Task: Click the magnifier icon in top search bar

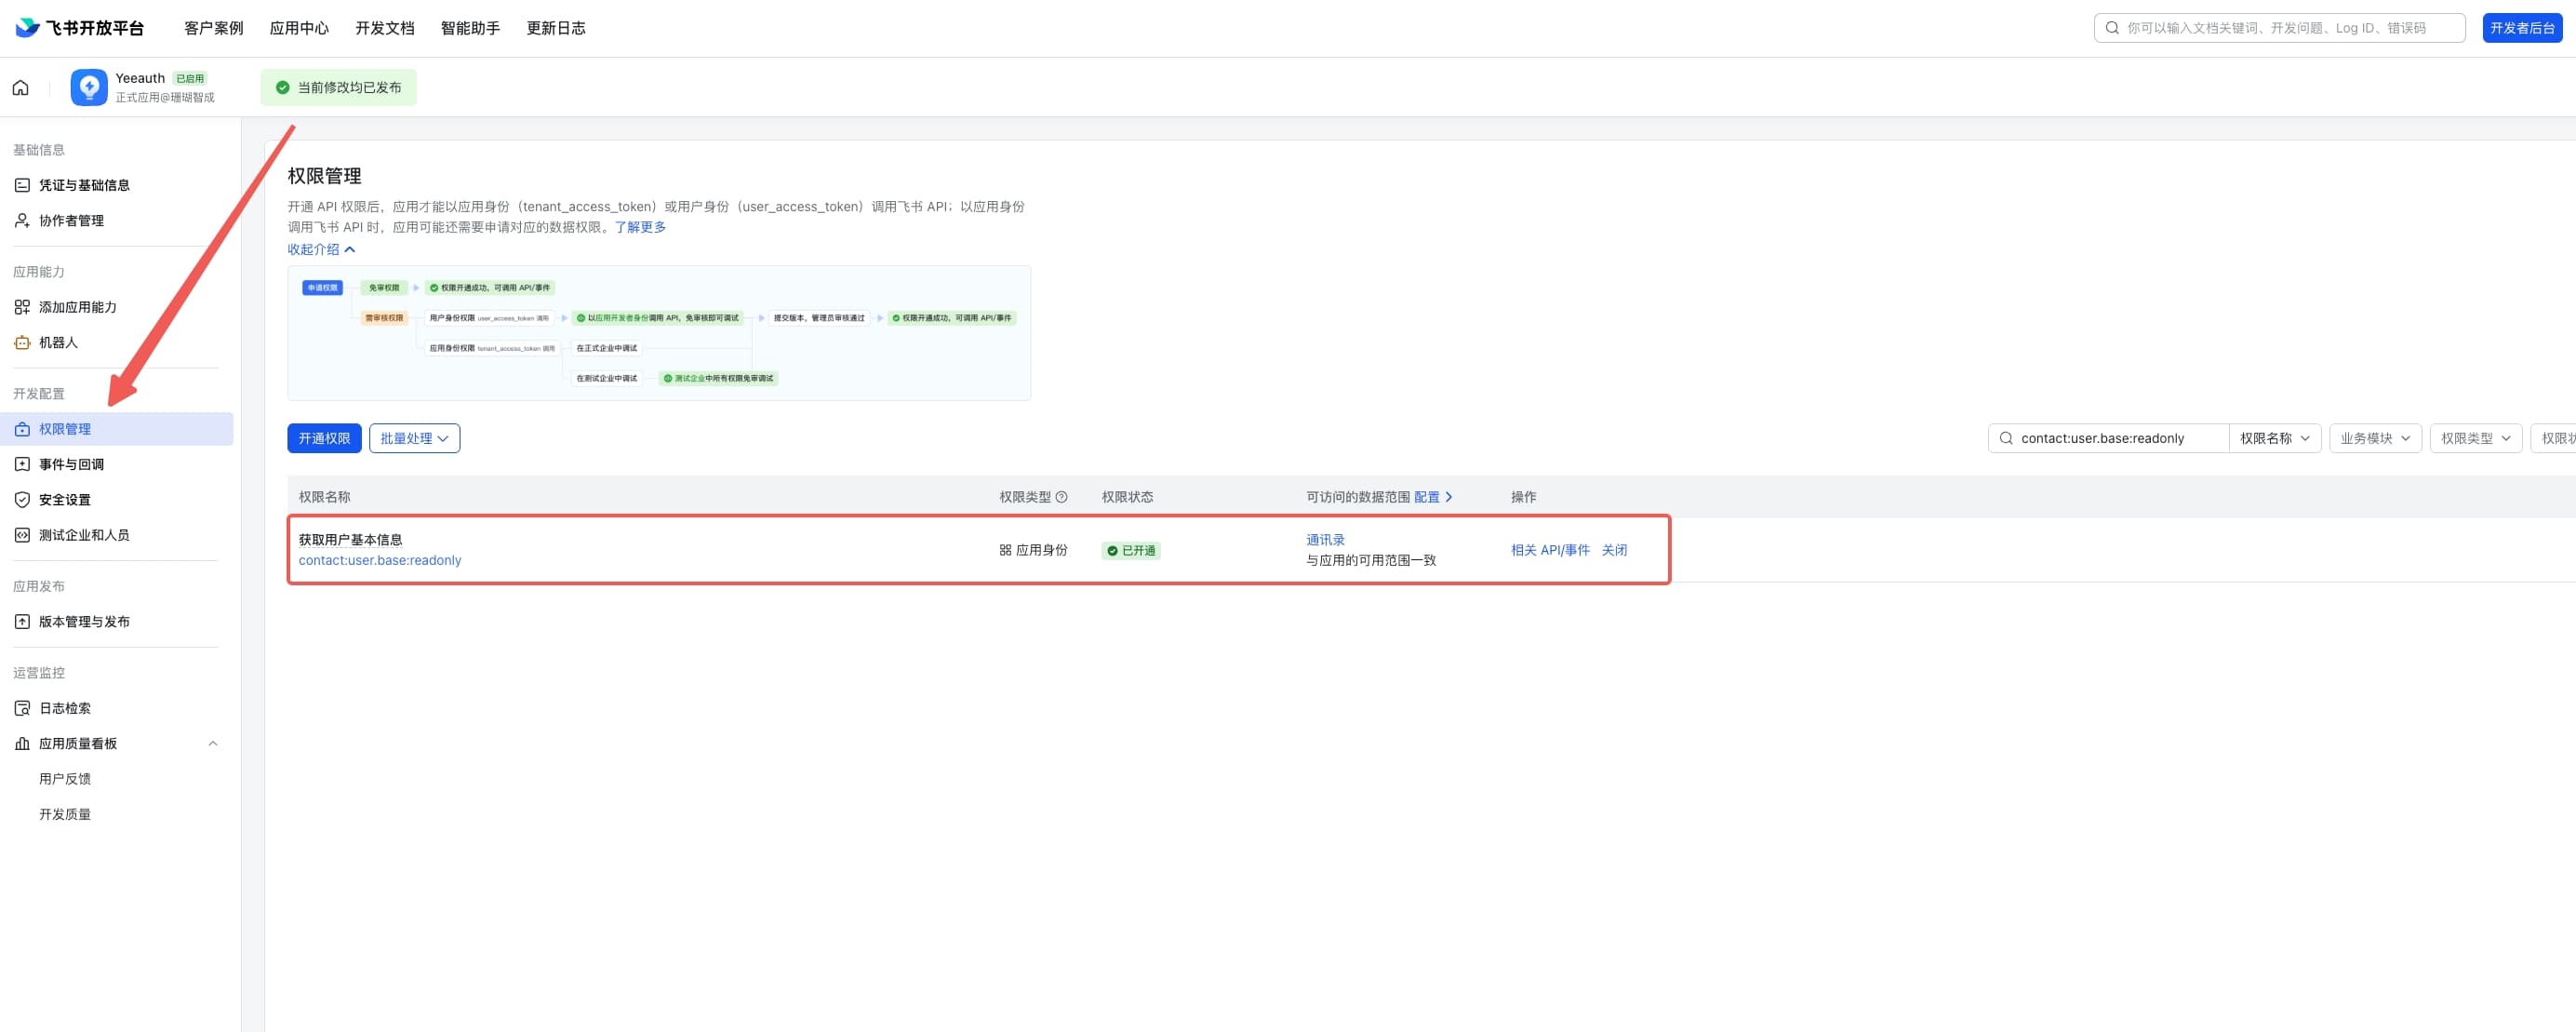Action: [2112, 28]
